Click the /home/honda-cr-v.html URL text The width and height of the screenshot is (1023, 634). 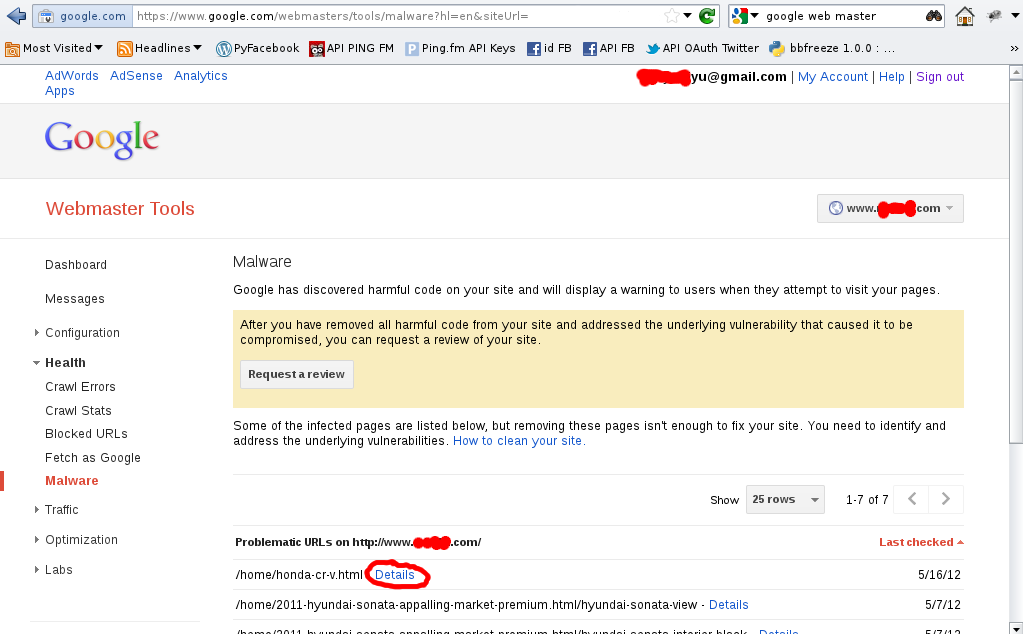click(x=299, y=575)
